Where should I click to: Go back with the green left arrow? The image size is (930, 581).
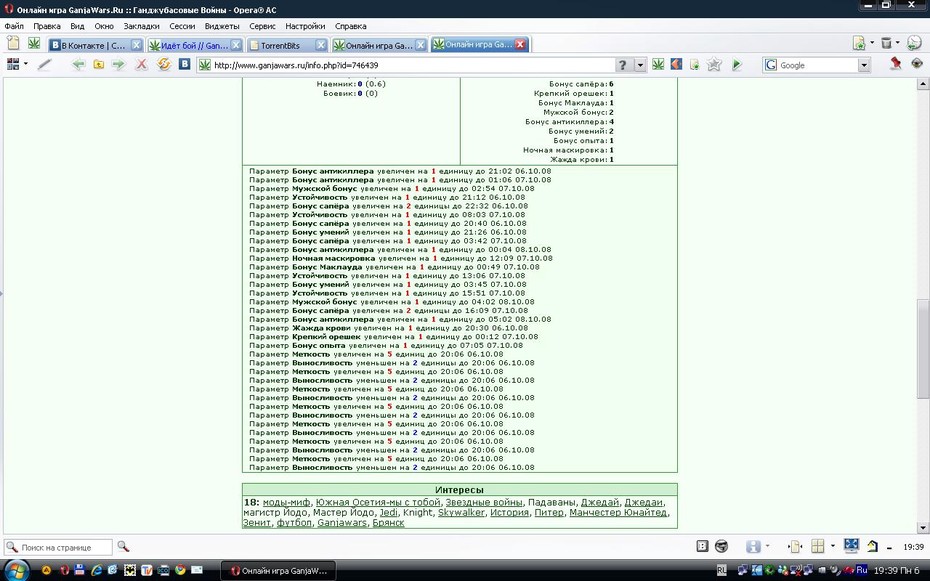78,65
